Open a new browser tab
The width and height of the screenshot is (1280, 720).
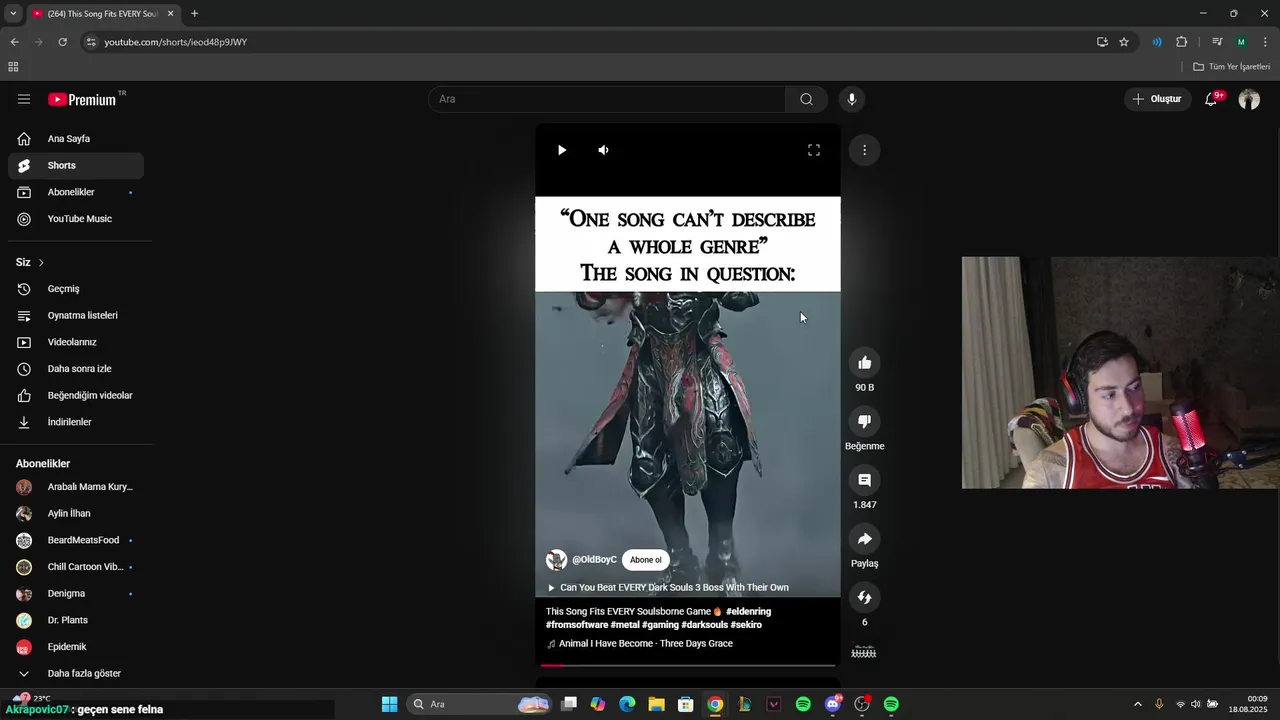(x=194, y=13)
